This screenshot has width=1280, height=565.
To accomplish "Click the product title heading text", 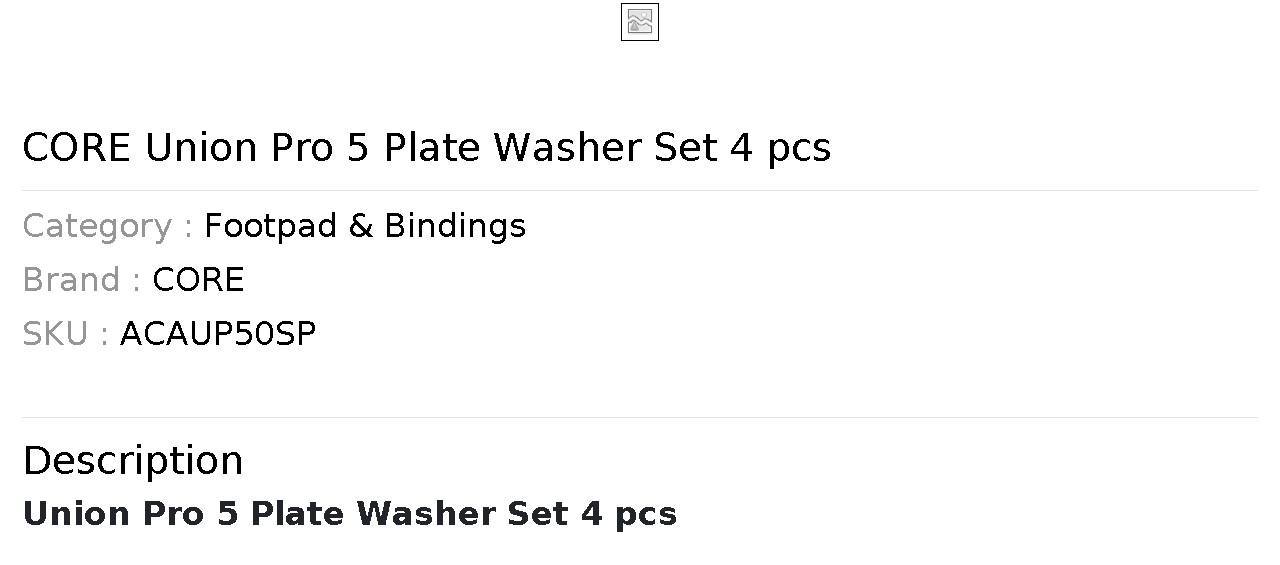I will [427, 148].
